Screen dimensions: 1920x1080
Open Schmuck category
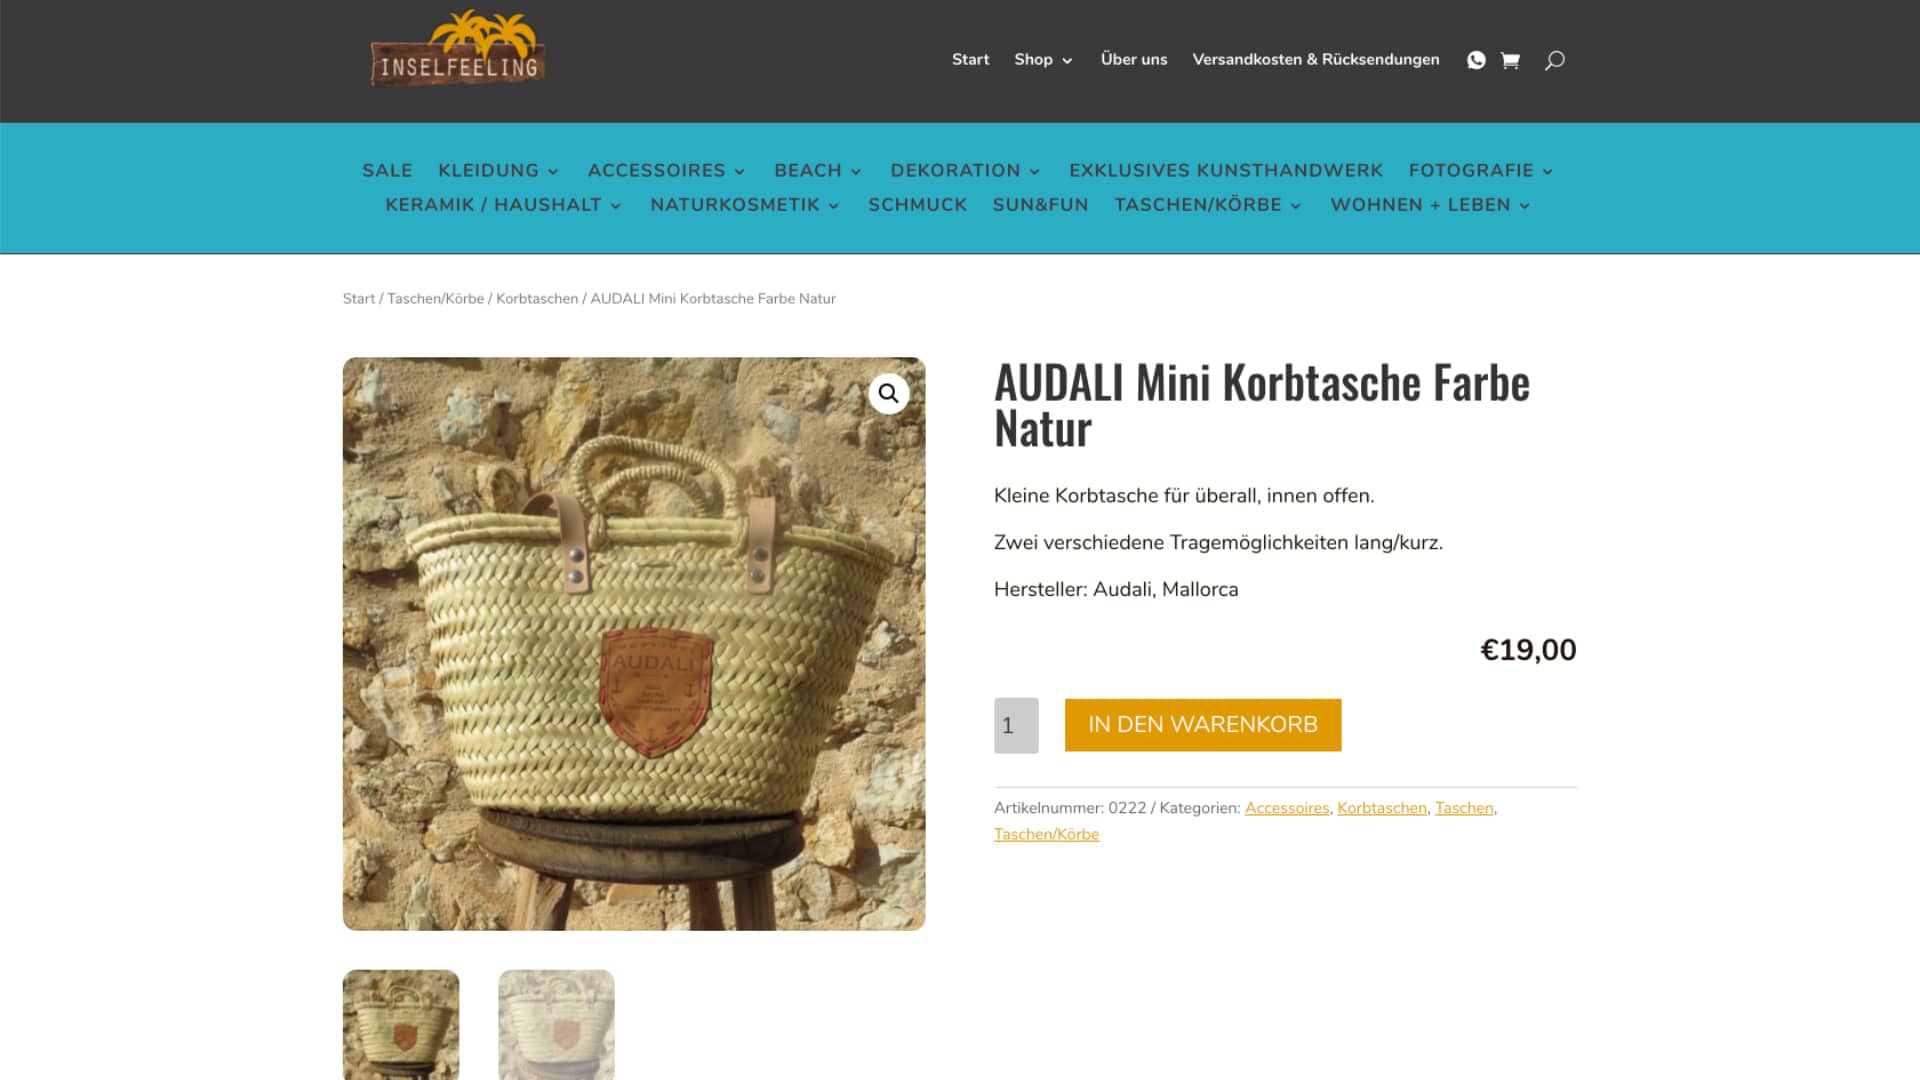tap(917, 205)
